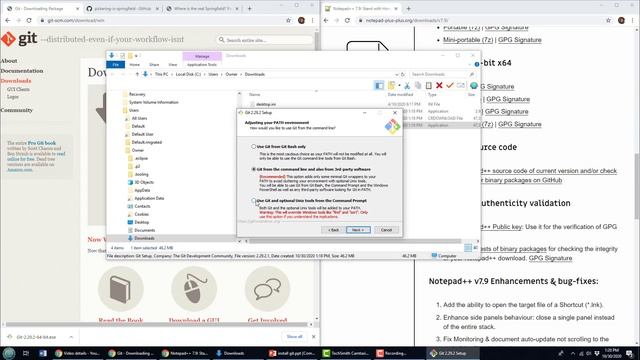Sort by the Date modified column header

pyautogui.click(x=400, y=95)
